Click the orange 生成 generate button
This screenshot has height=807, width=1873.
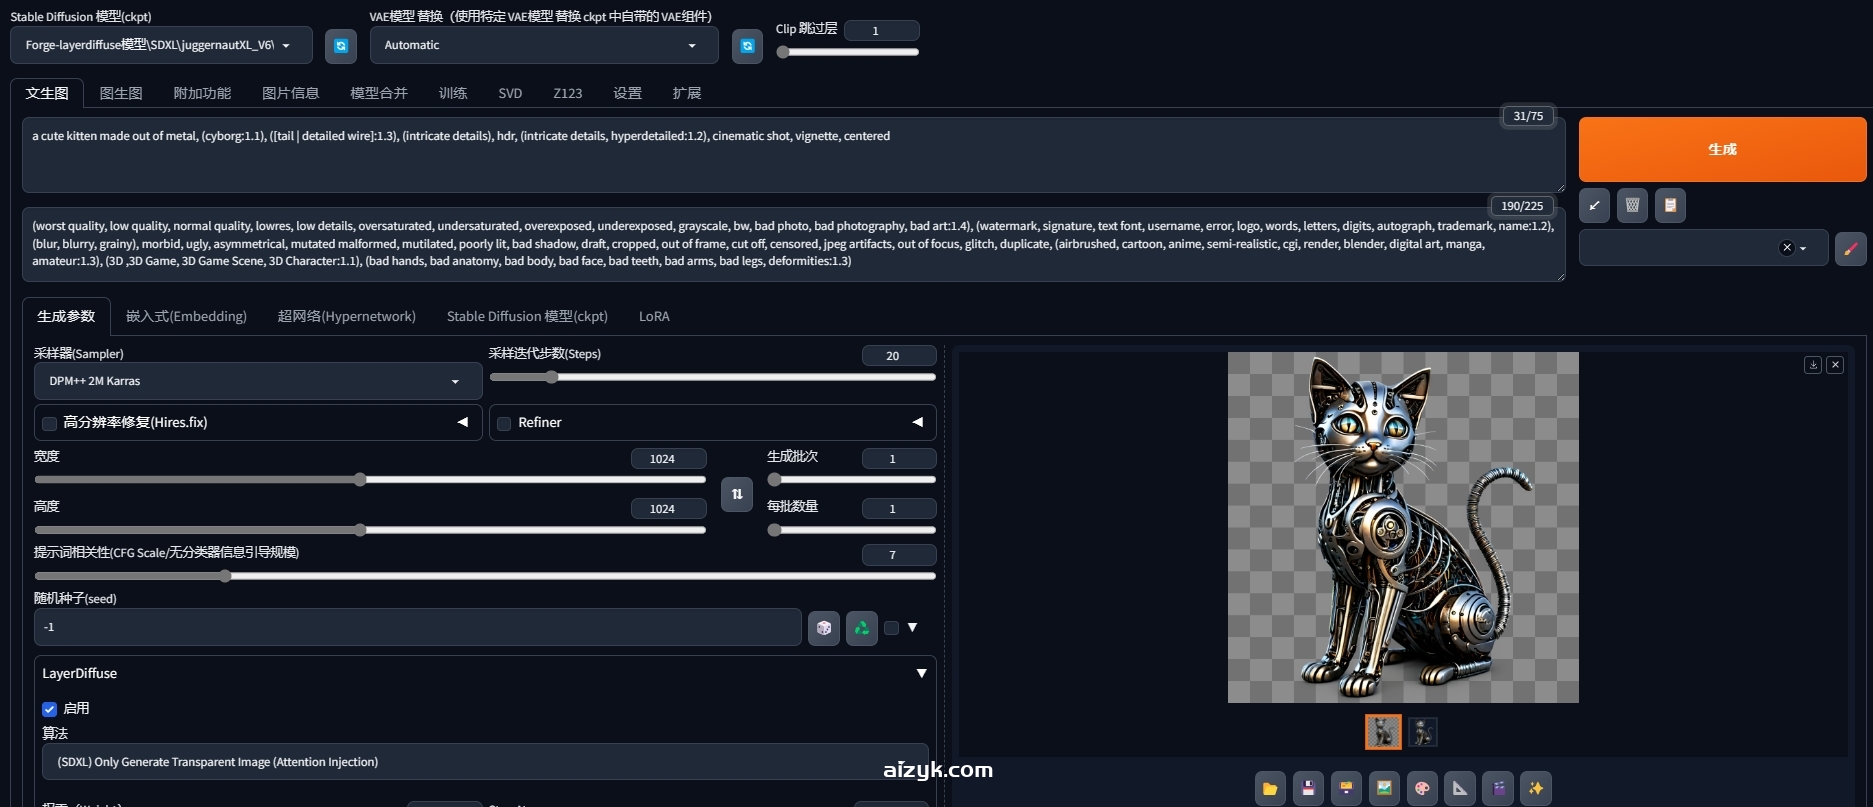pos(1721,149)
